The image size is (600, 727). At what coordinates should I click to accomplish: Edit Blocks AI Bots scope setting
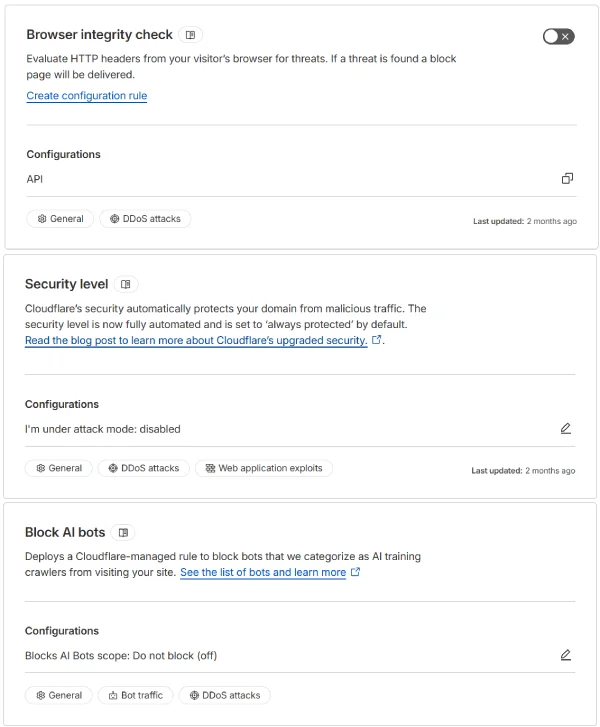[x=565, y=655]
